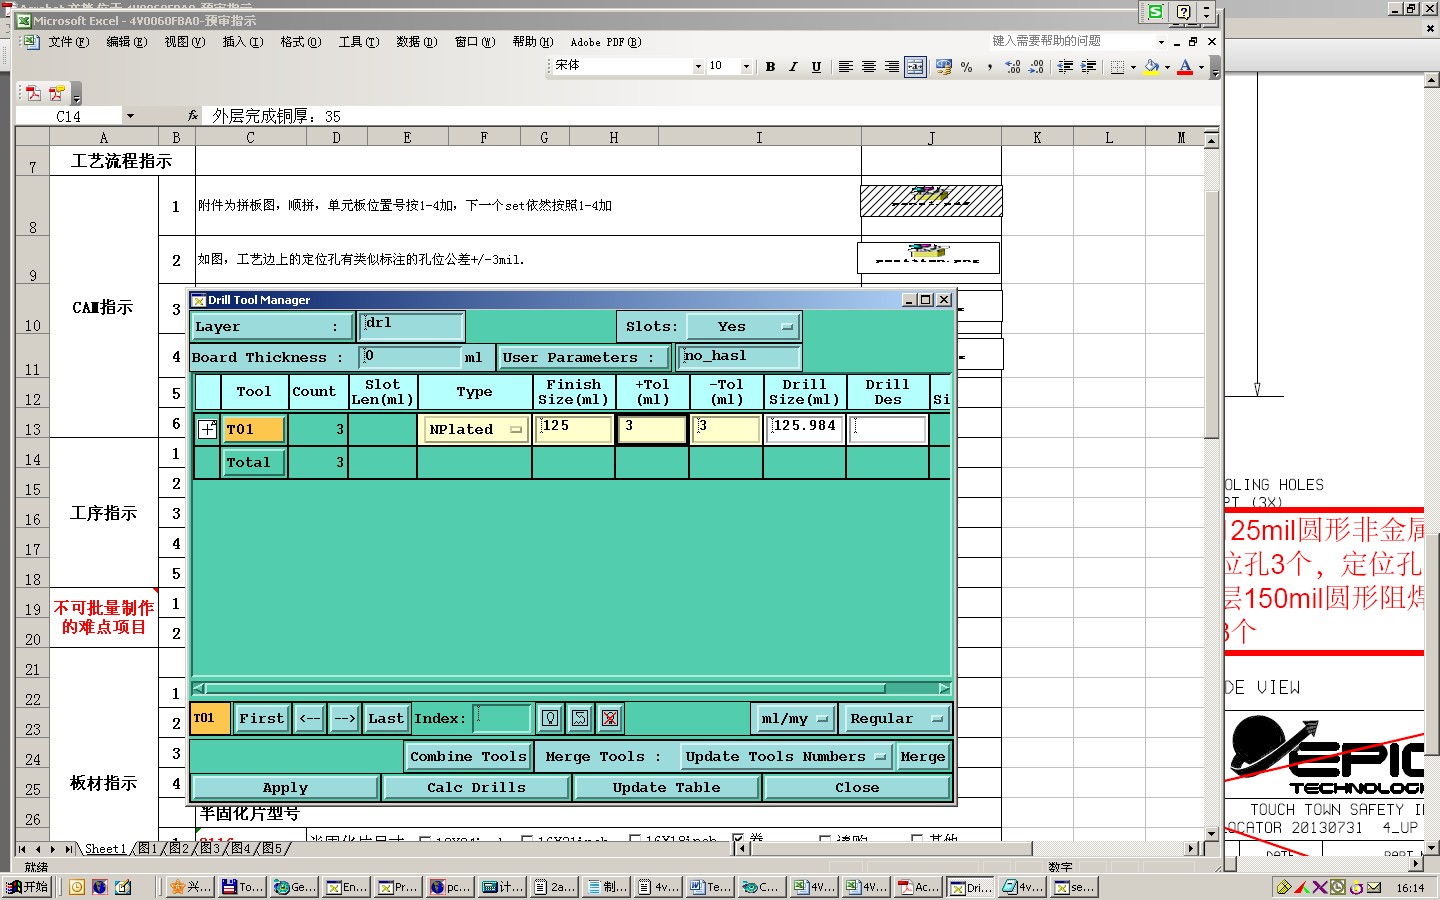The width and height of the screenshot is (1440, 900).
Task: Click the red X icon after the Index field
Action: pyautogui.click(x=610, y=718)
